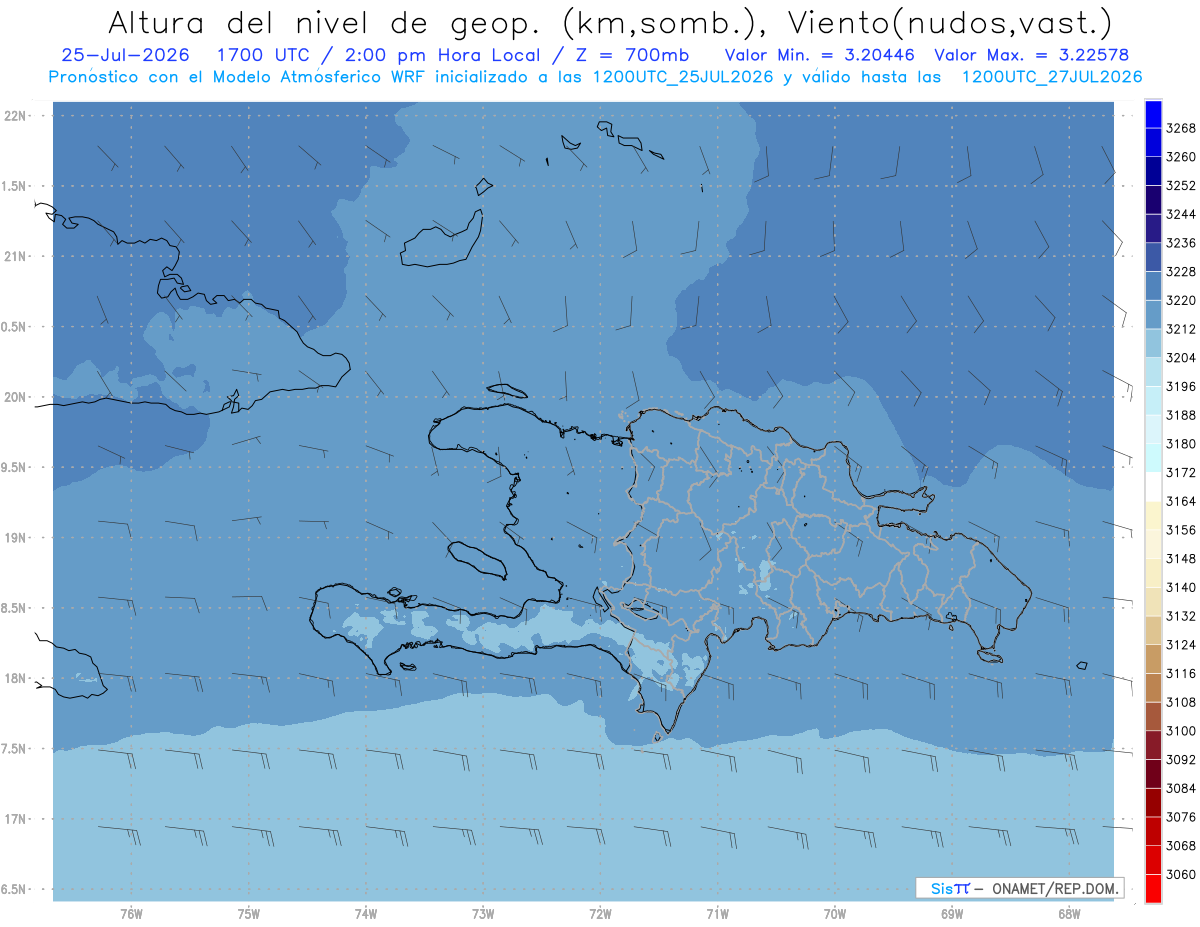Screen dimensions: 1200x927
Task: Click the 3236 colorbar label
Action: coord(1180,243)
